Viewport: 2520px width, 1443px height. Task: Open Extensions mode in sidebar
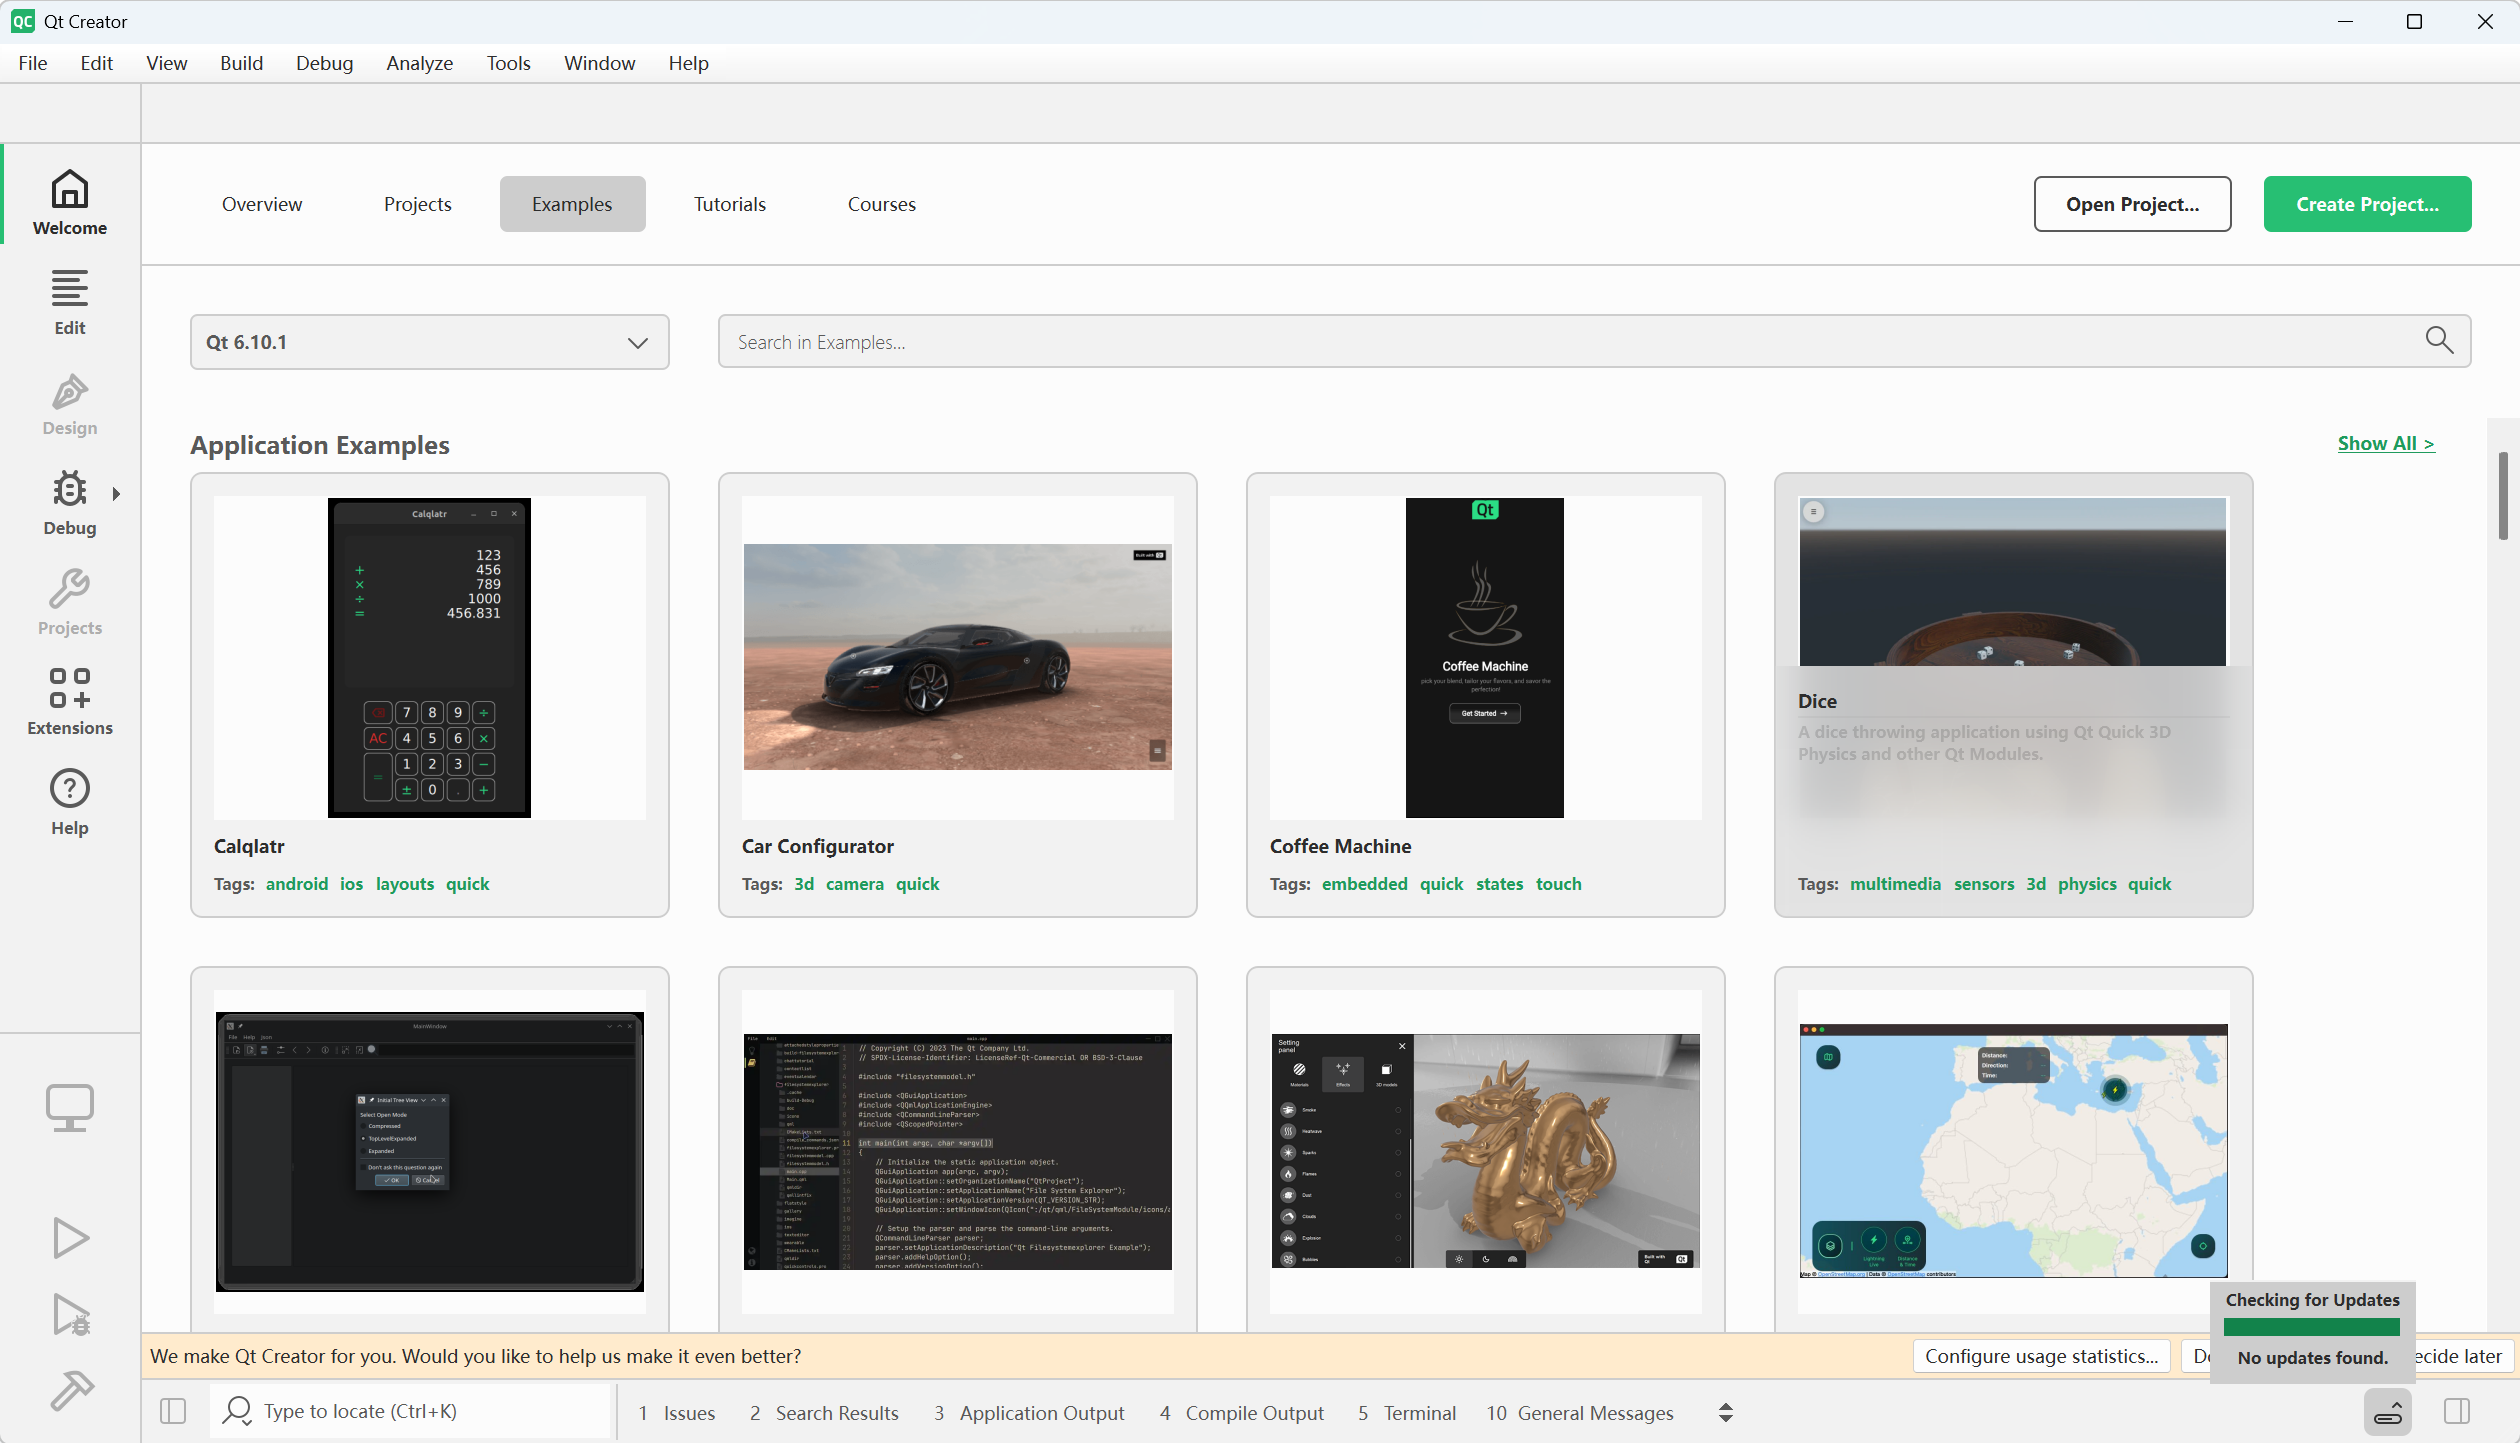pyautogui.click(x=70, y=701)
